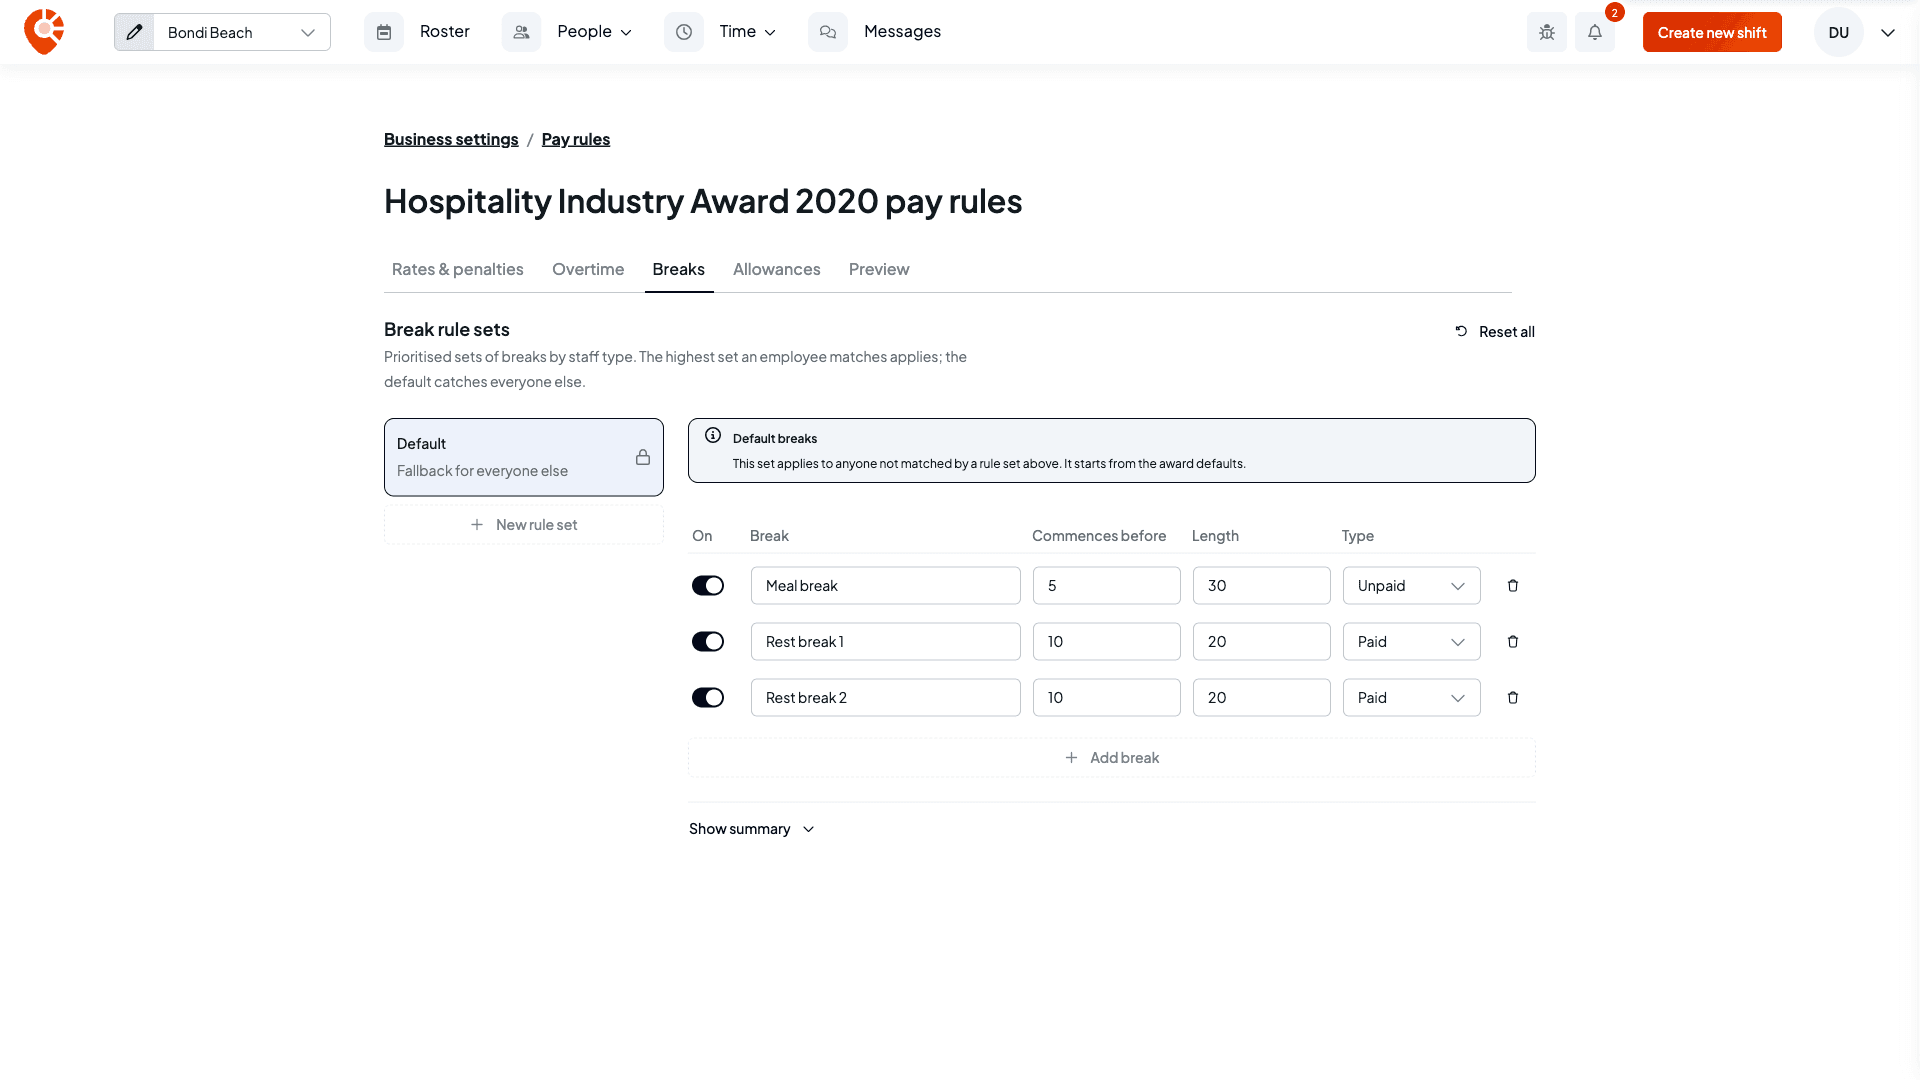Click the Meal break name field
The width and height of the screenshot is (1920, 1080).
pos(886,586)
